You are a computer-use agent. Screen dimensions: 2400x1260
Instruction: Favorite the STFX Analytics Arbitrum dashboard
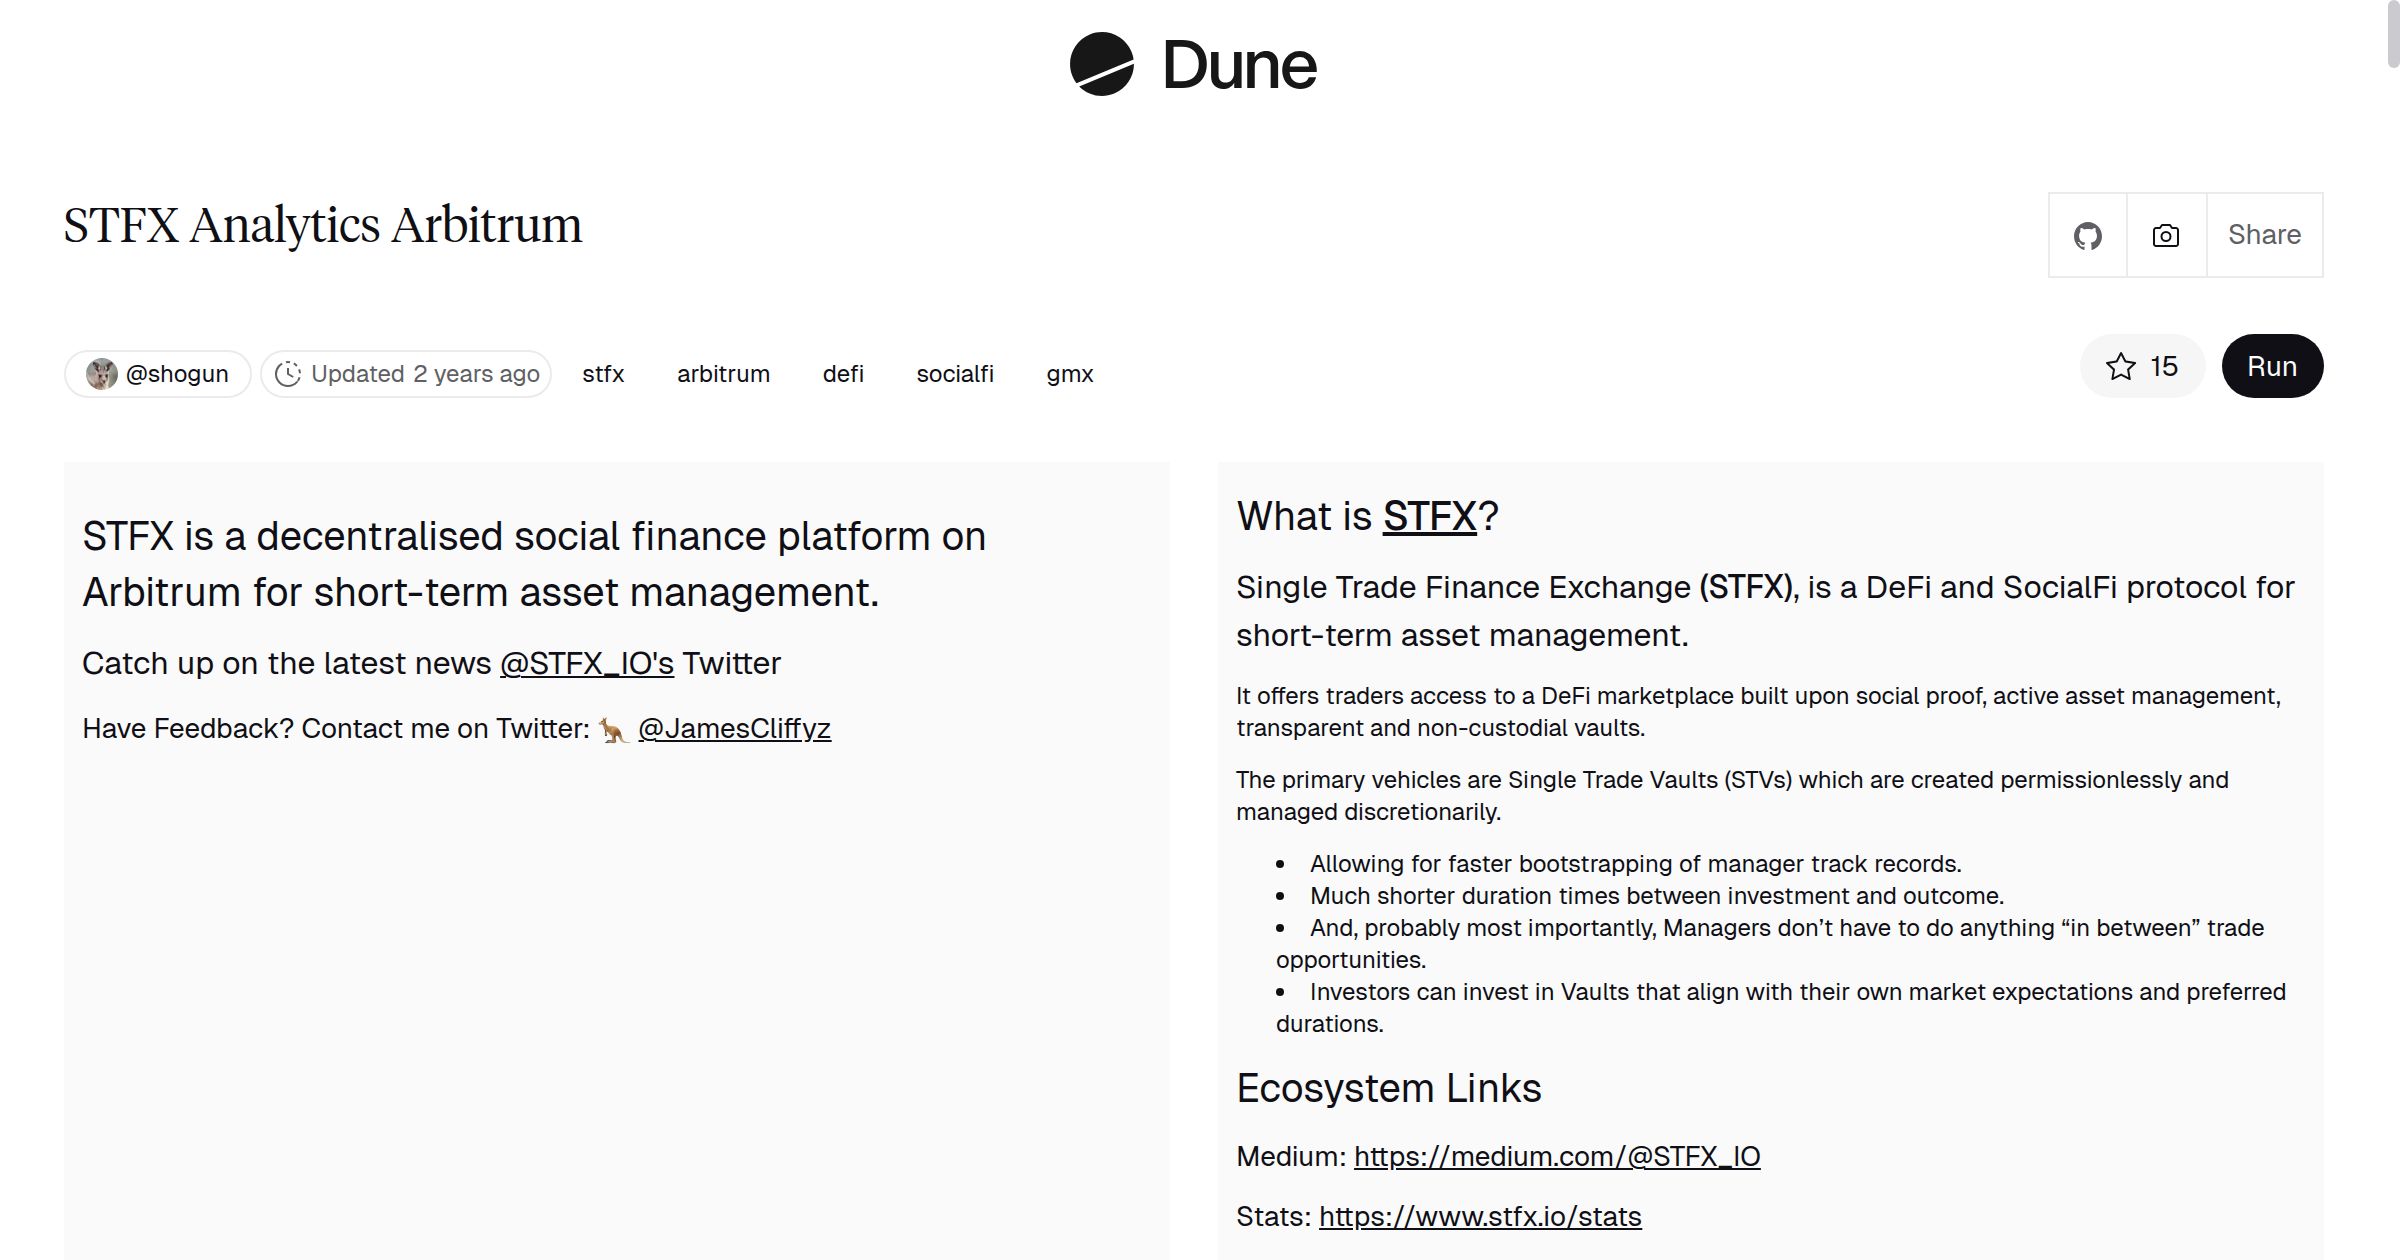pos(2141,367)
